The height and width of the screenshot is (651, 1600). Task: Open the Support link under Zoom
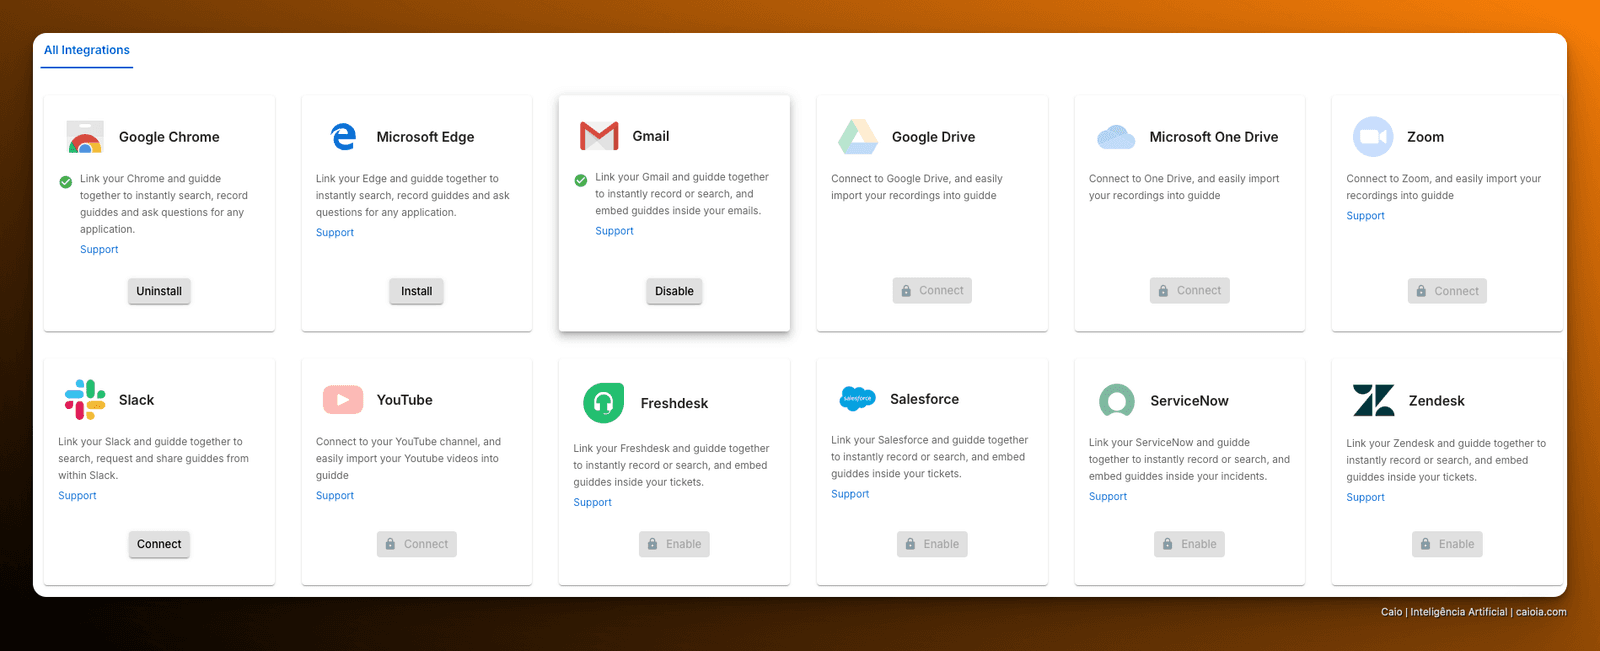(1365, 216)
